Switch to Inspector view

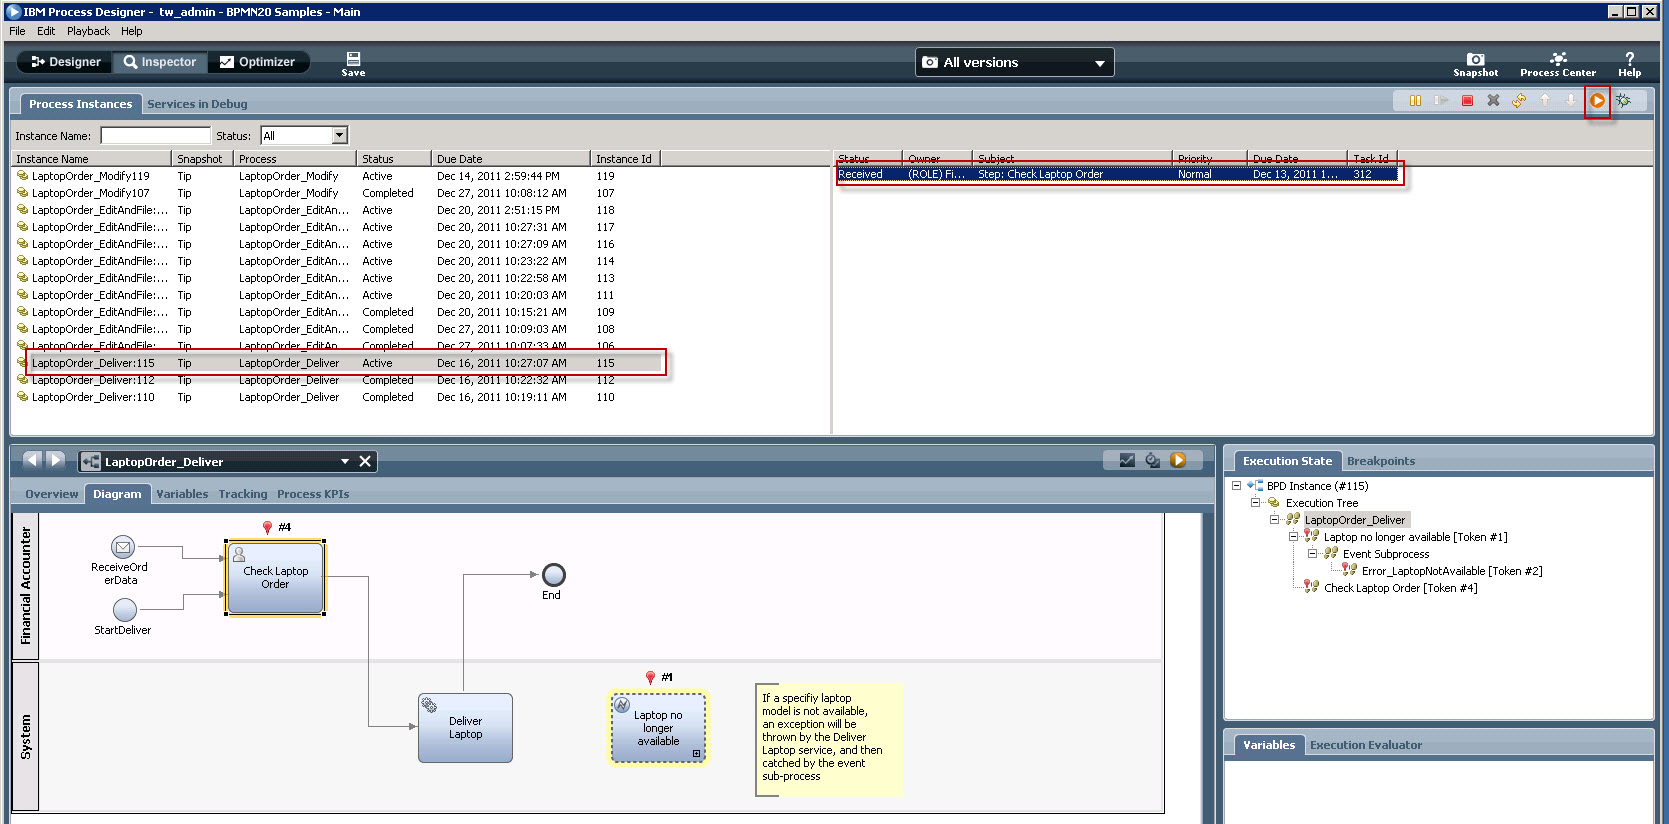160,62
